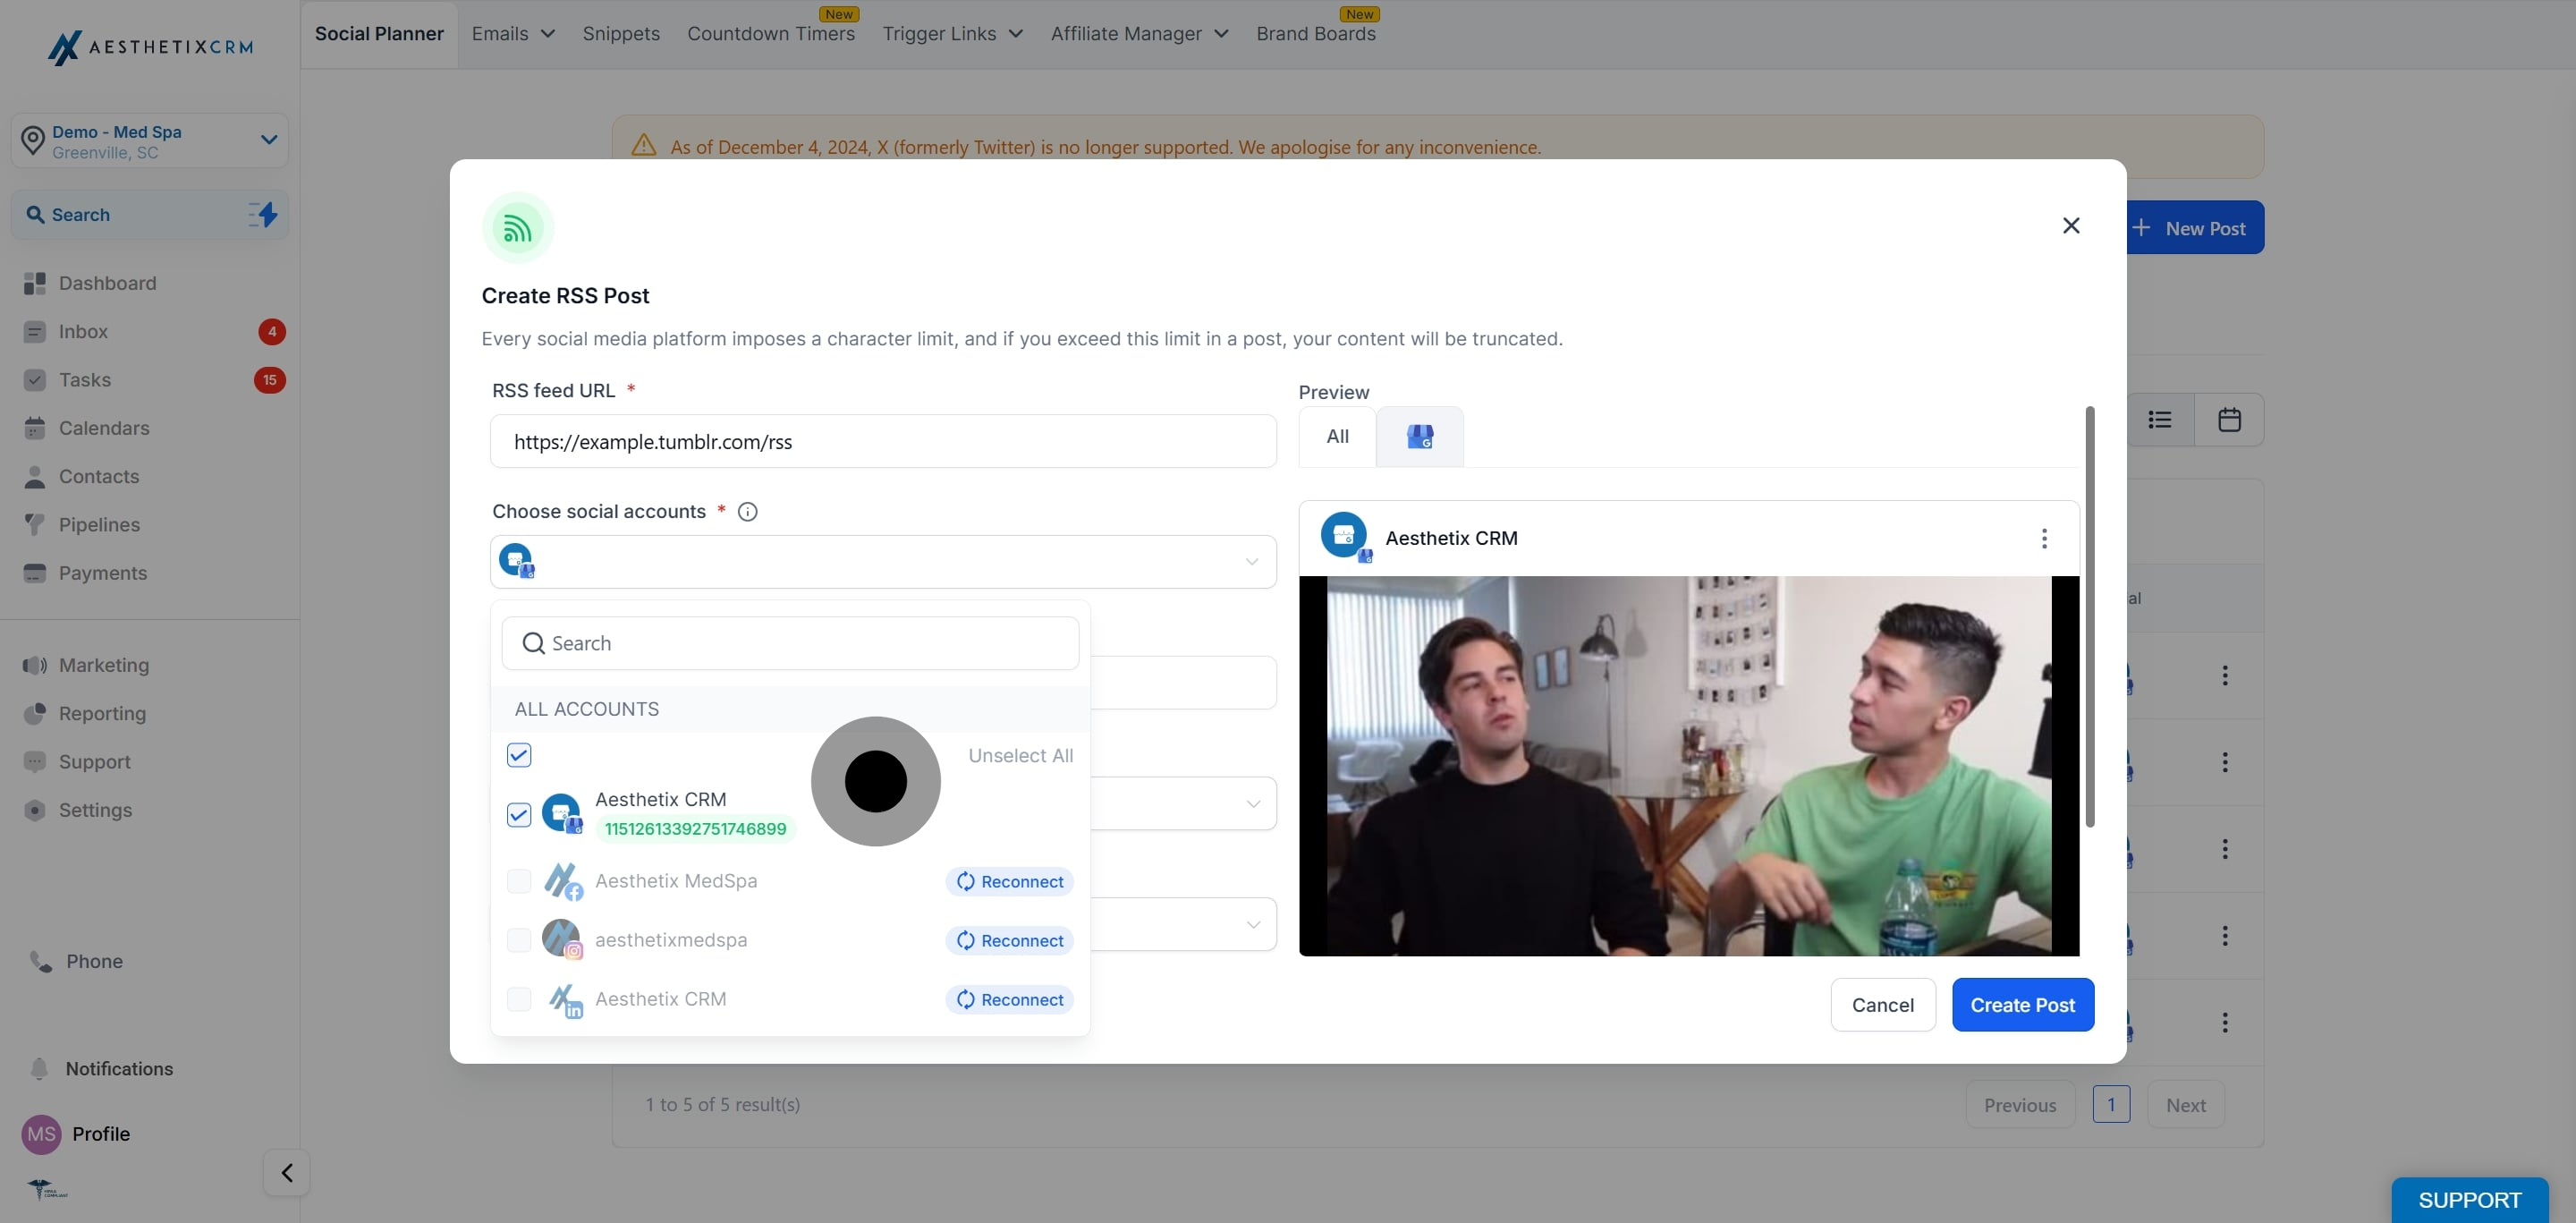
Task: Select page 1 in pagination
Action: tap(2111, 1105)
